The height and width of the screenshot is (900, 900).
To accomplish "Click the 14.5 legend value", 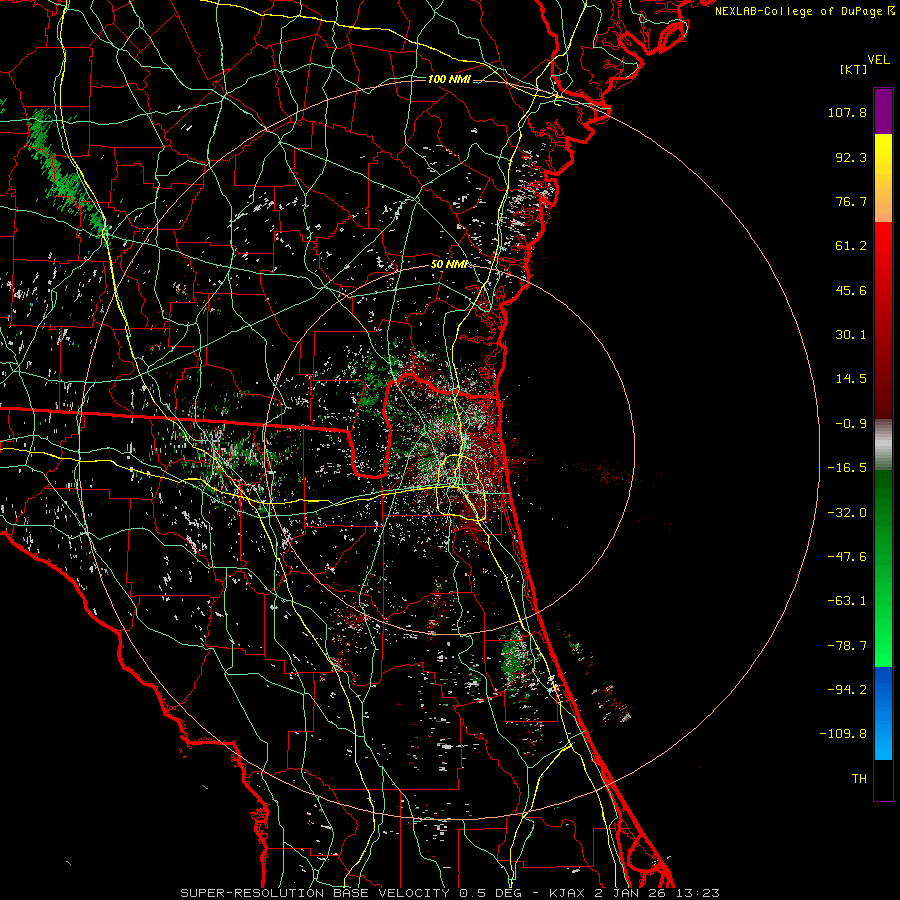I will (851, 379).
